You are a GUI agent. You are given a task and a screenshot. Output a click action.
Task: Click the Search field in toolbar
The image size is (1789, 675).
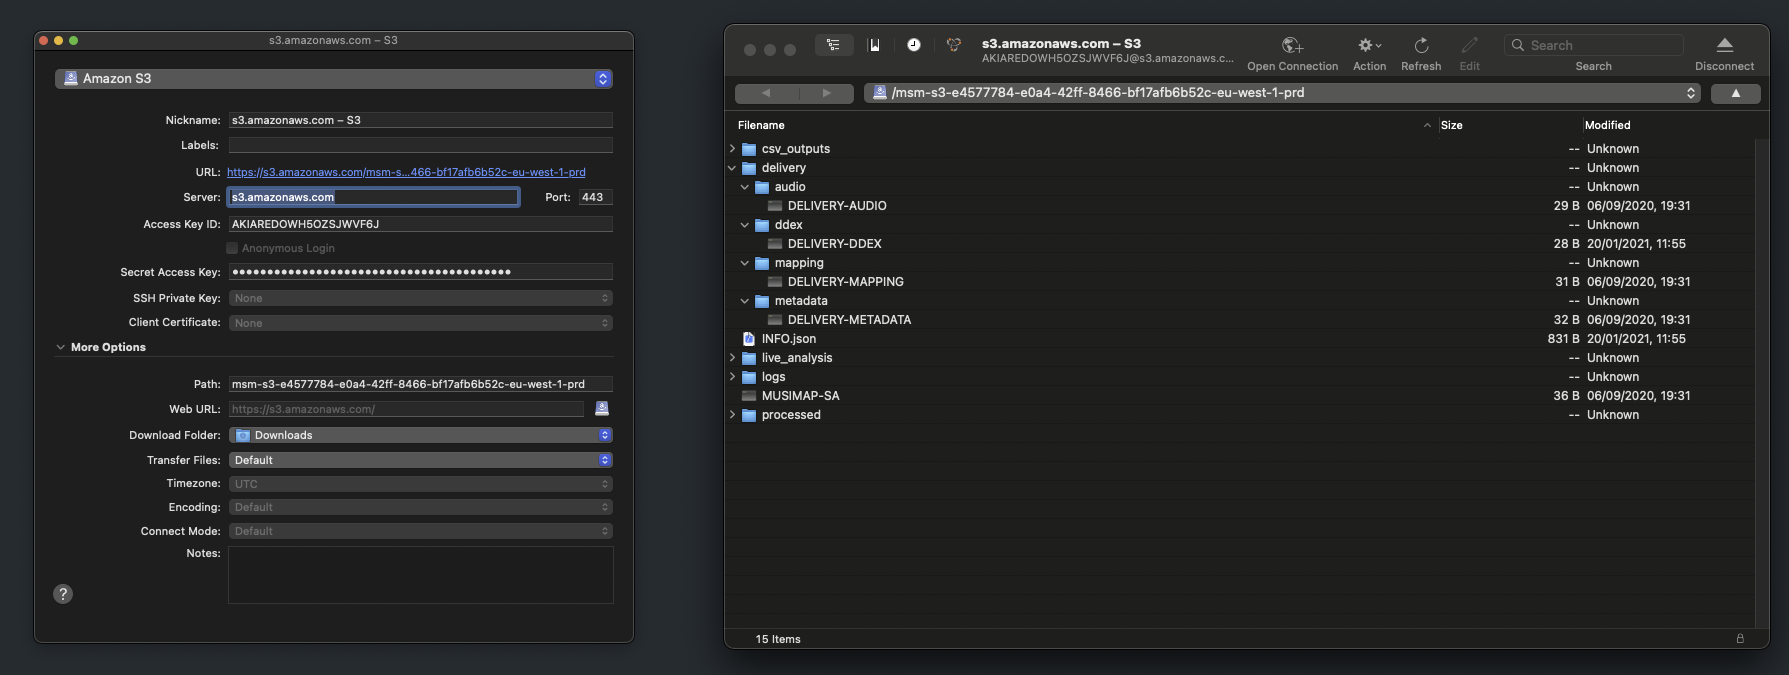pyautogui.click(x=1594, y=45)
